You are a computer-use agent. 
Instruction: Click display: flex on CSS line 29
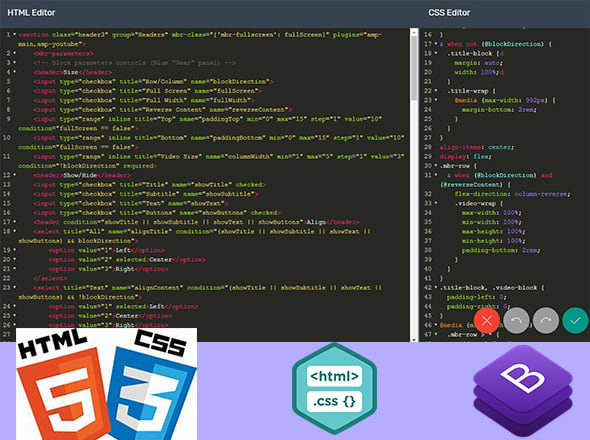[465, 157]
